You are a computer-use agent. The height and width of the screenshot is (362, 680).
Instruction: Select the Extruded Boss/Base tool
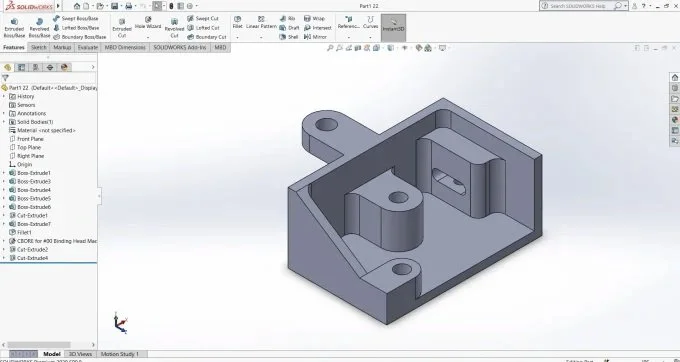(14, 28)
